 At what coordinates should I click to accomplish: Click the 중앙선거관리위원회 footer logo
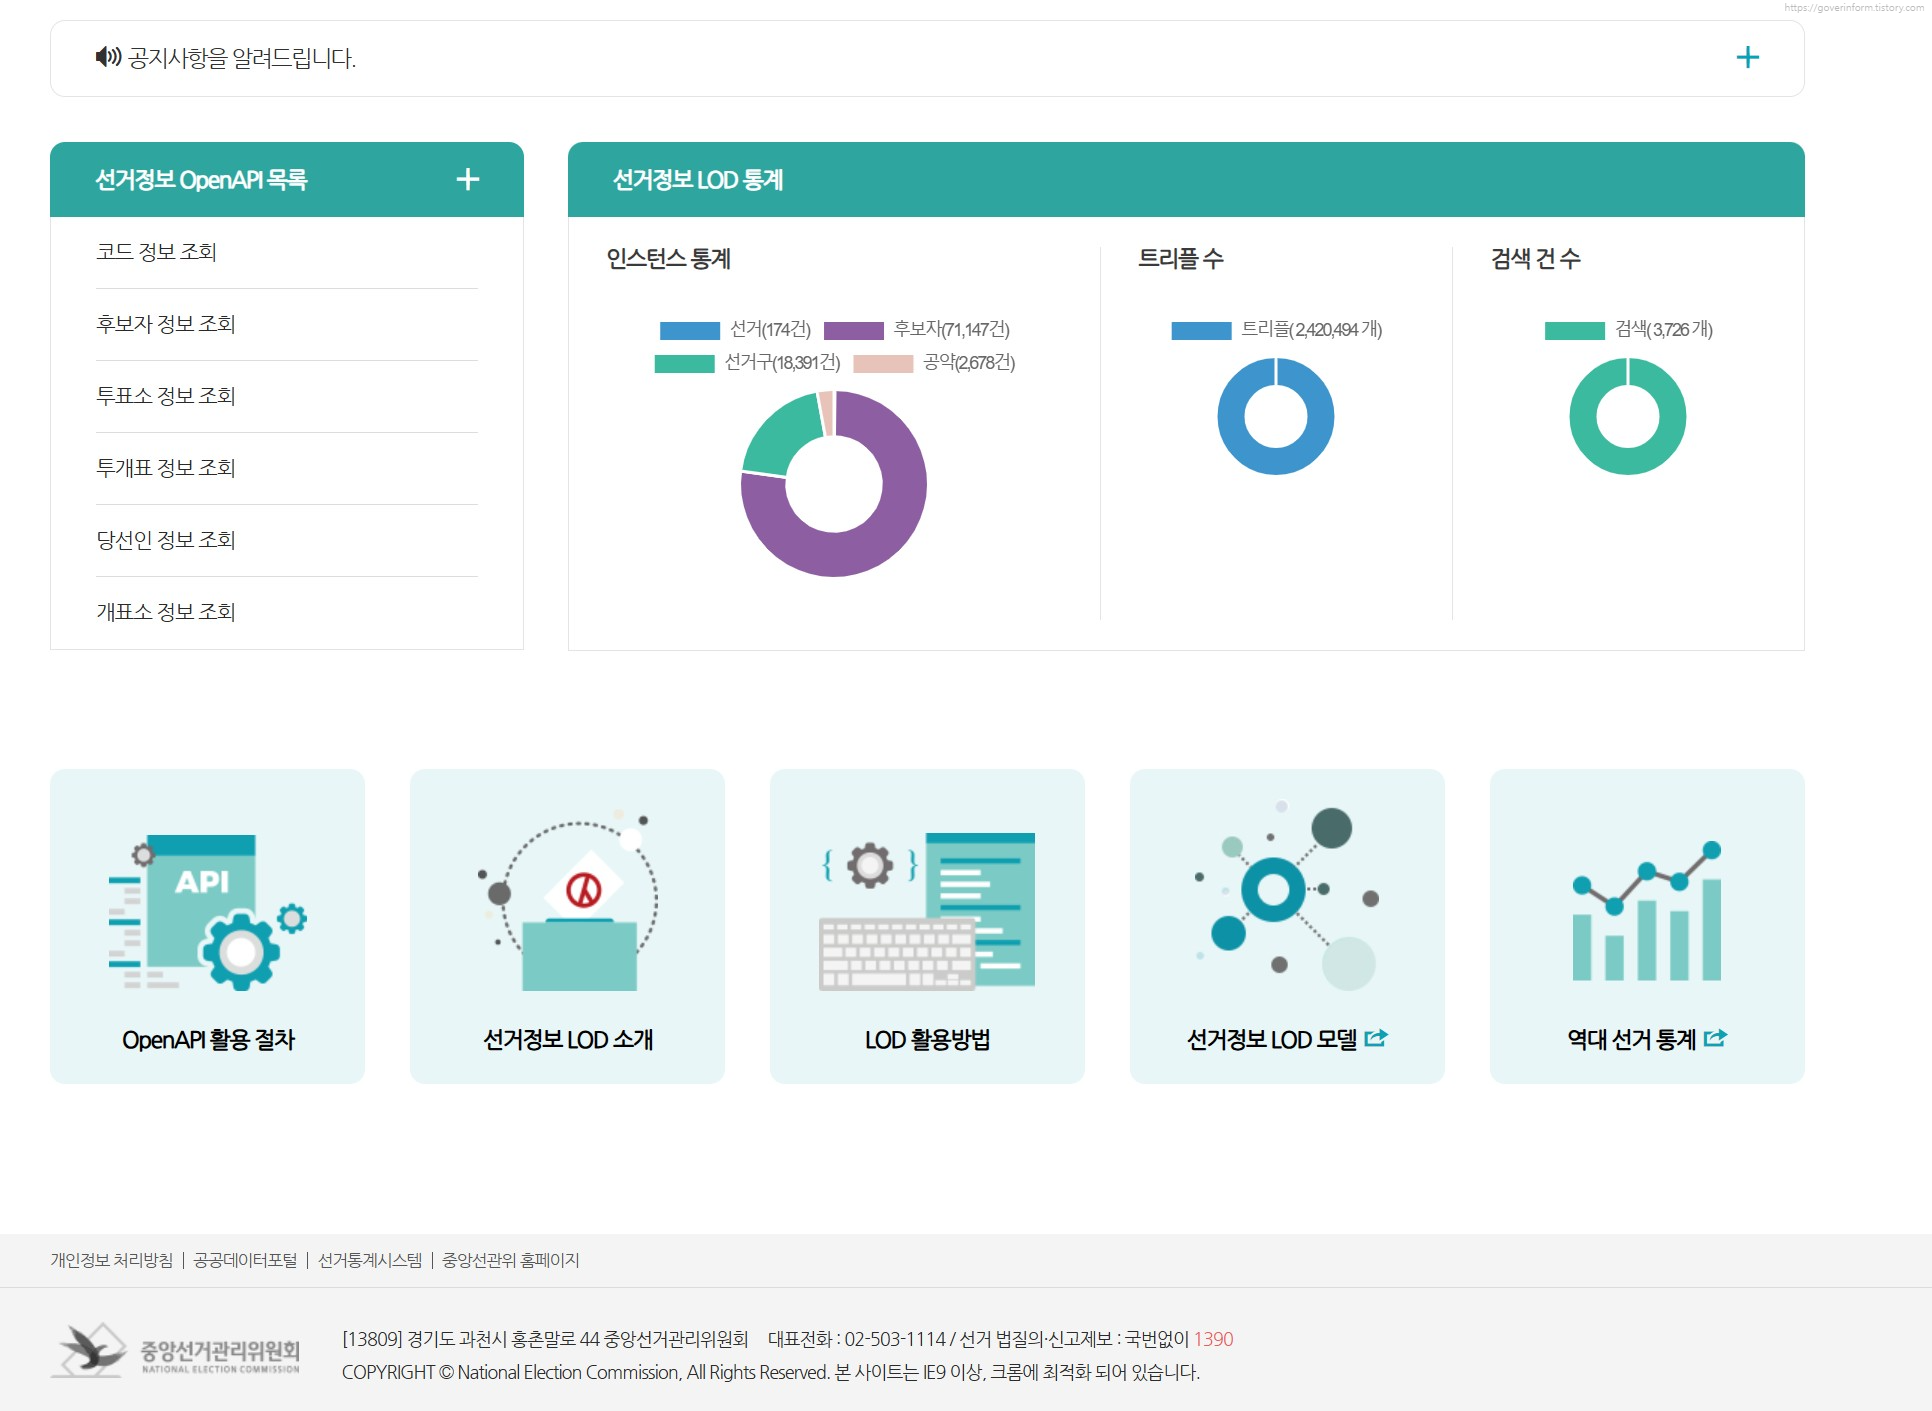176,1351
